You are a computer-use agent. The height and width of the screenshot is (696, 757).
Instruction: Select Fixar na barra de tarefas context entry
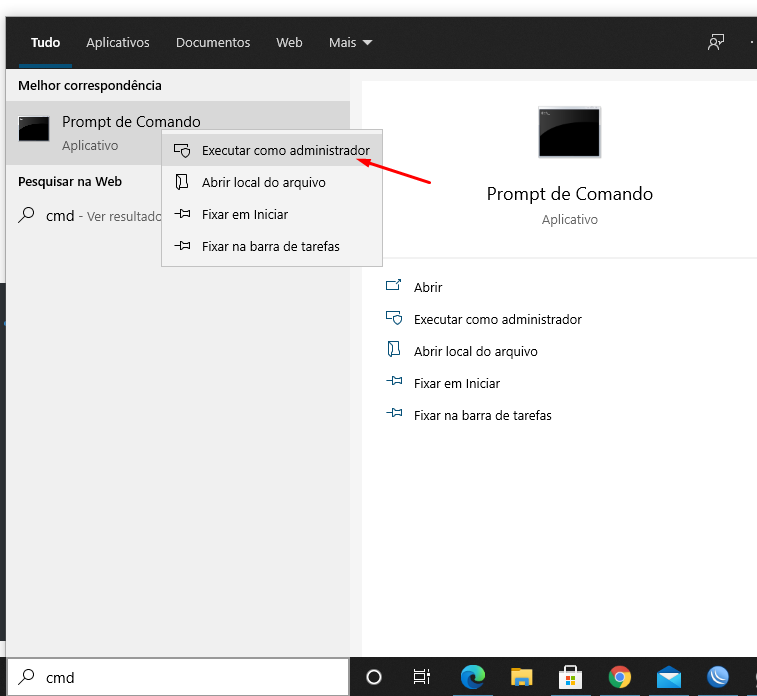pos(270,246)
